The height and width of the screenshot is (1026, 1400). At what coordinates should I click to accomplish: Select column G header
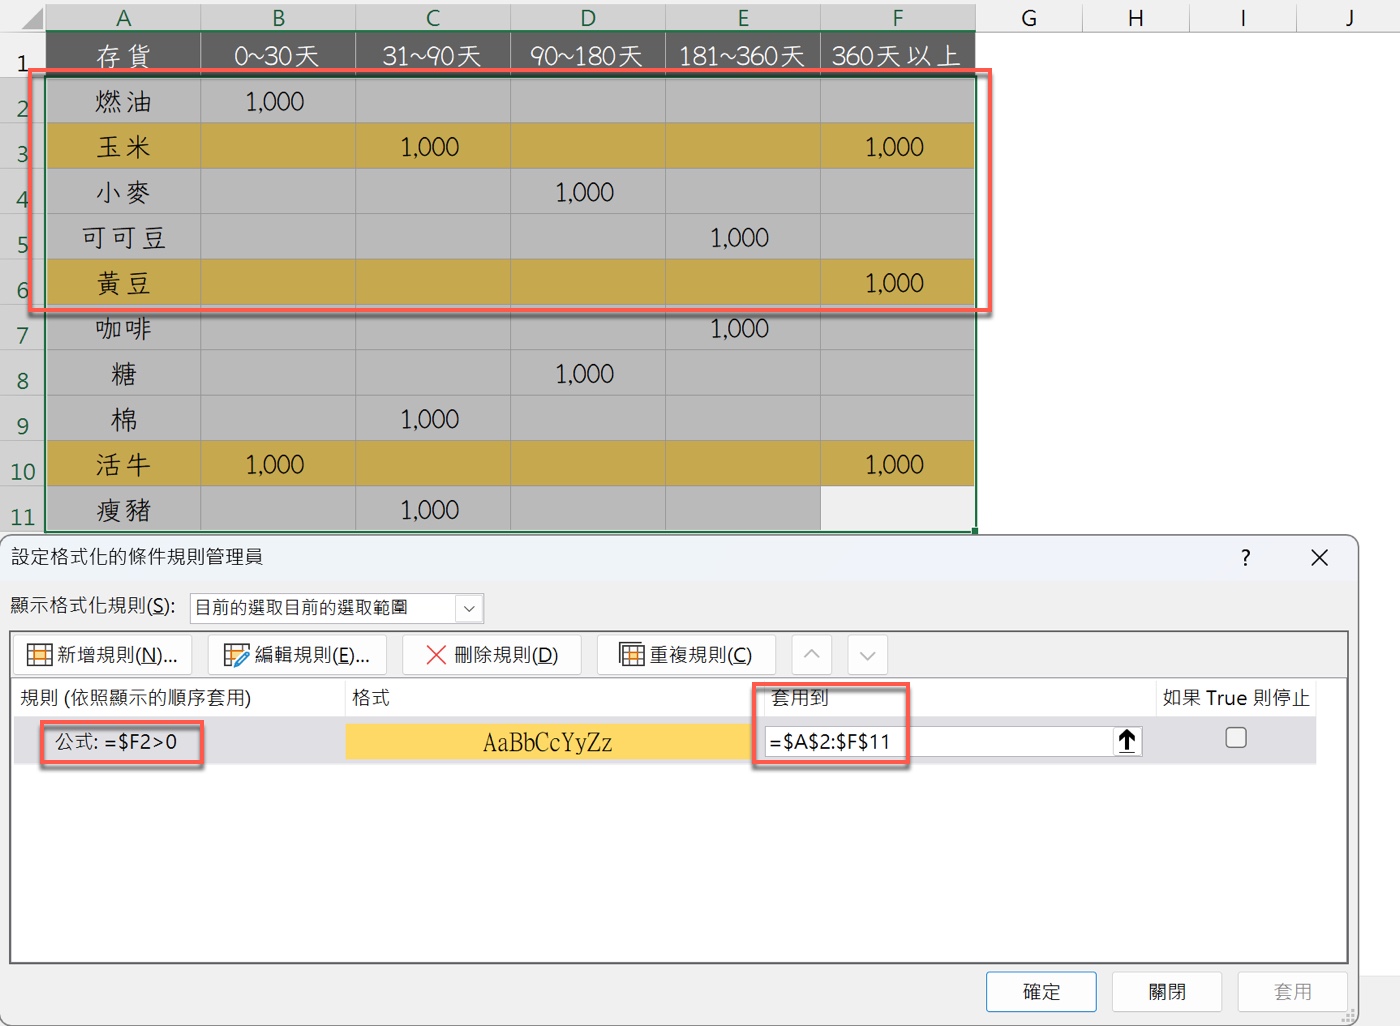[x=1029, y=17]
